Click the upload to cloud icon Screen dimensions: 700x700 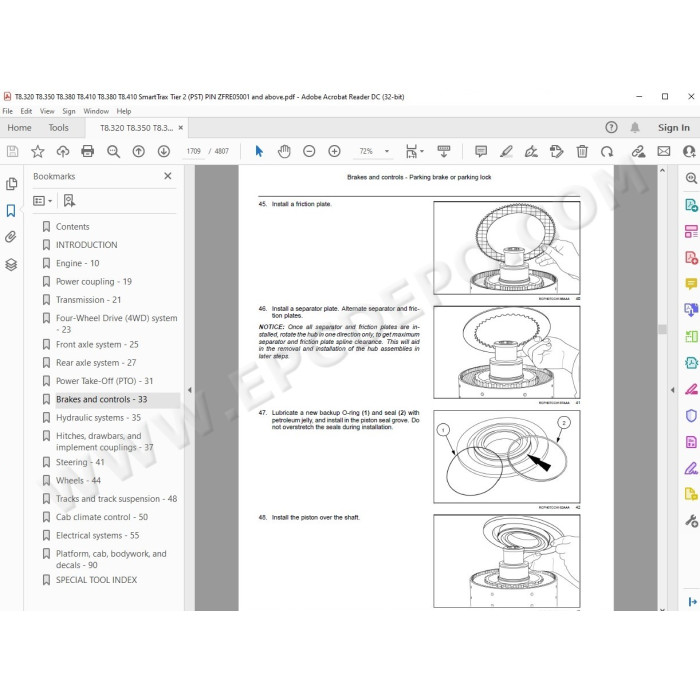(62, 151)
